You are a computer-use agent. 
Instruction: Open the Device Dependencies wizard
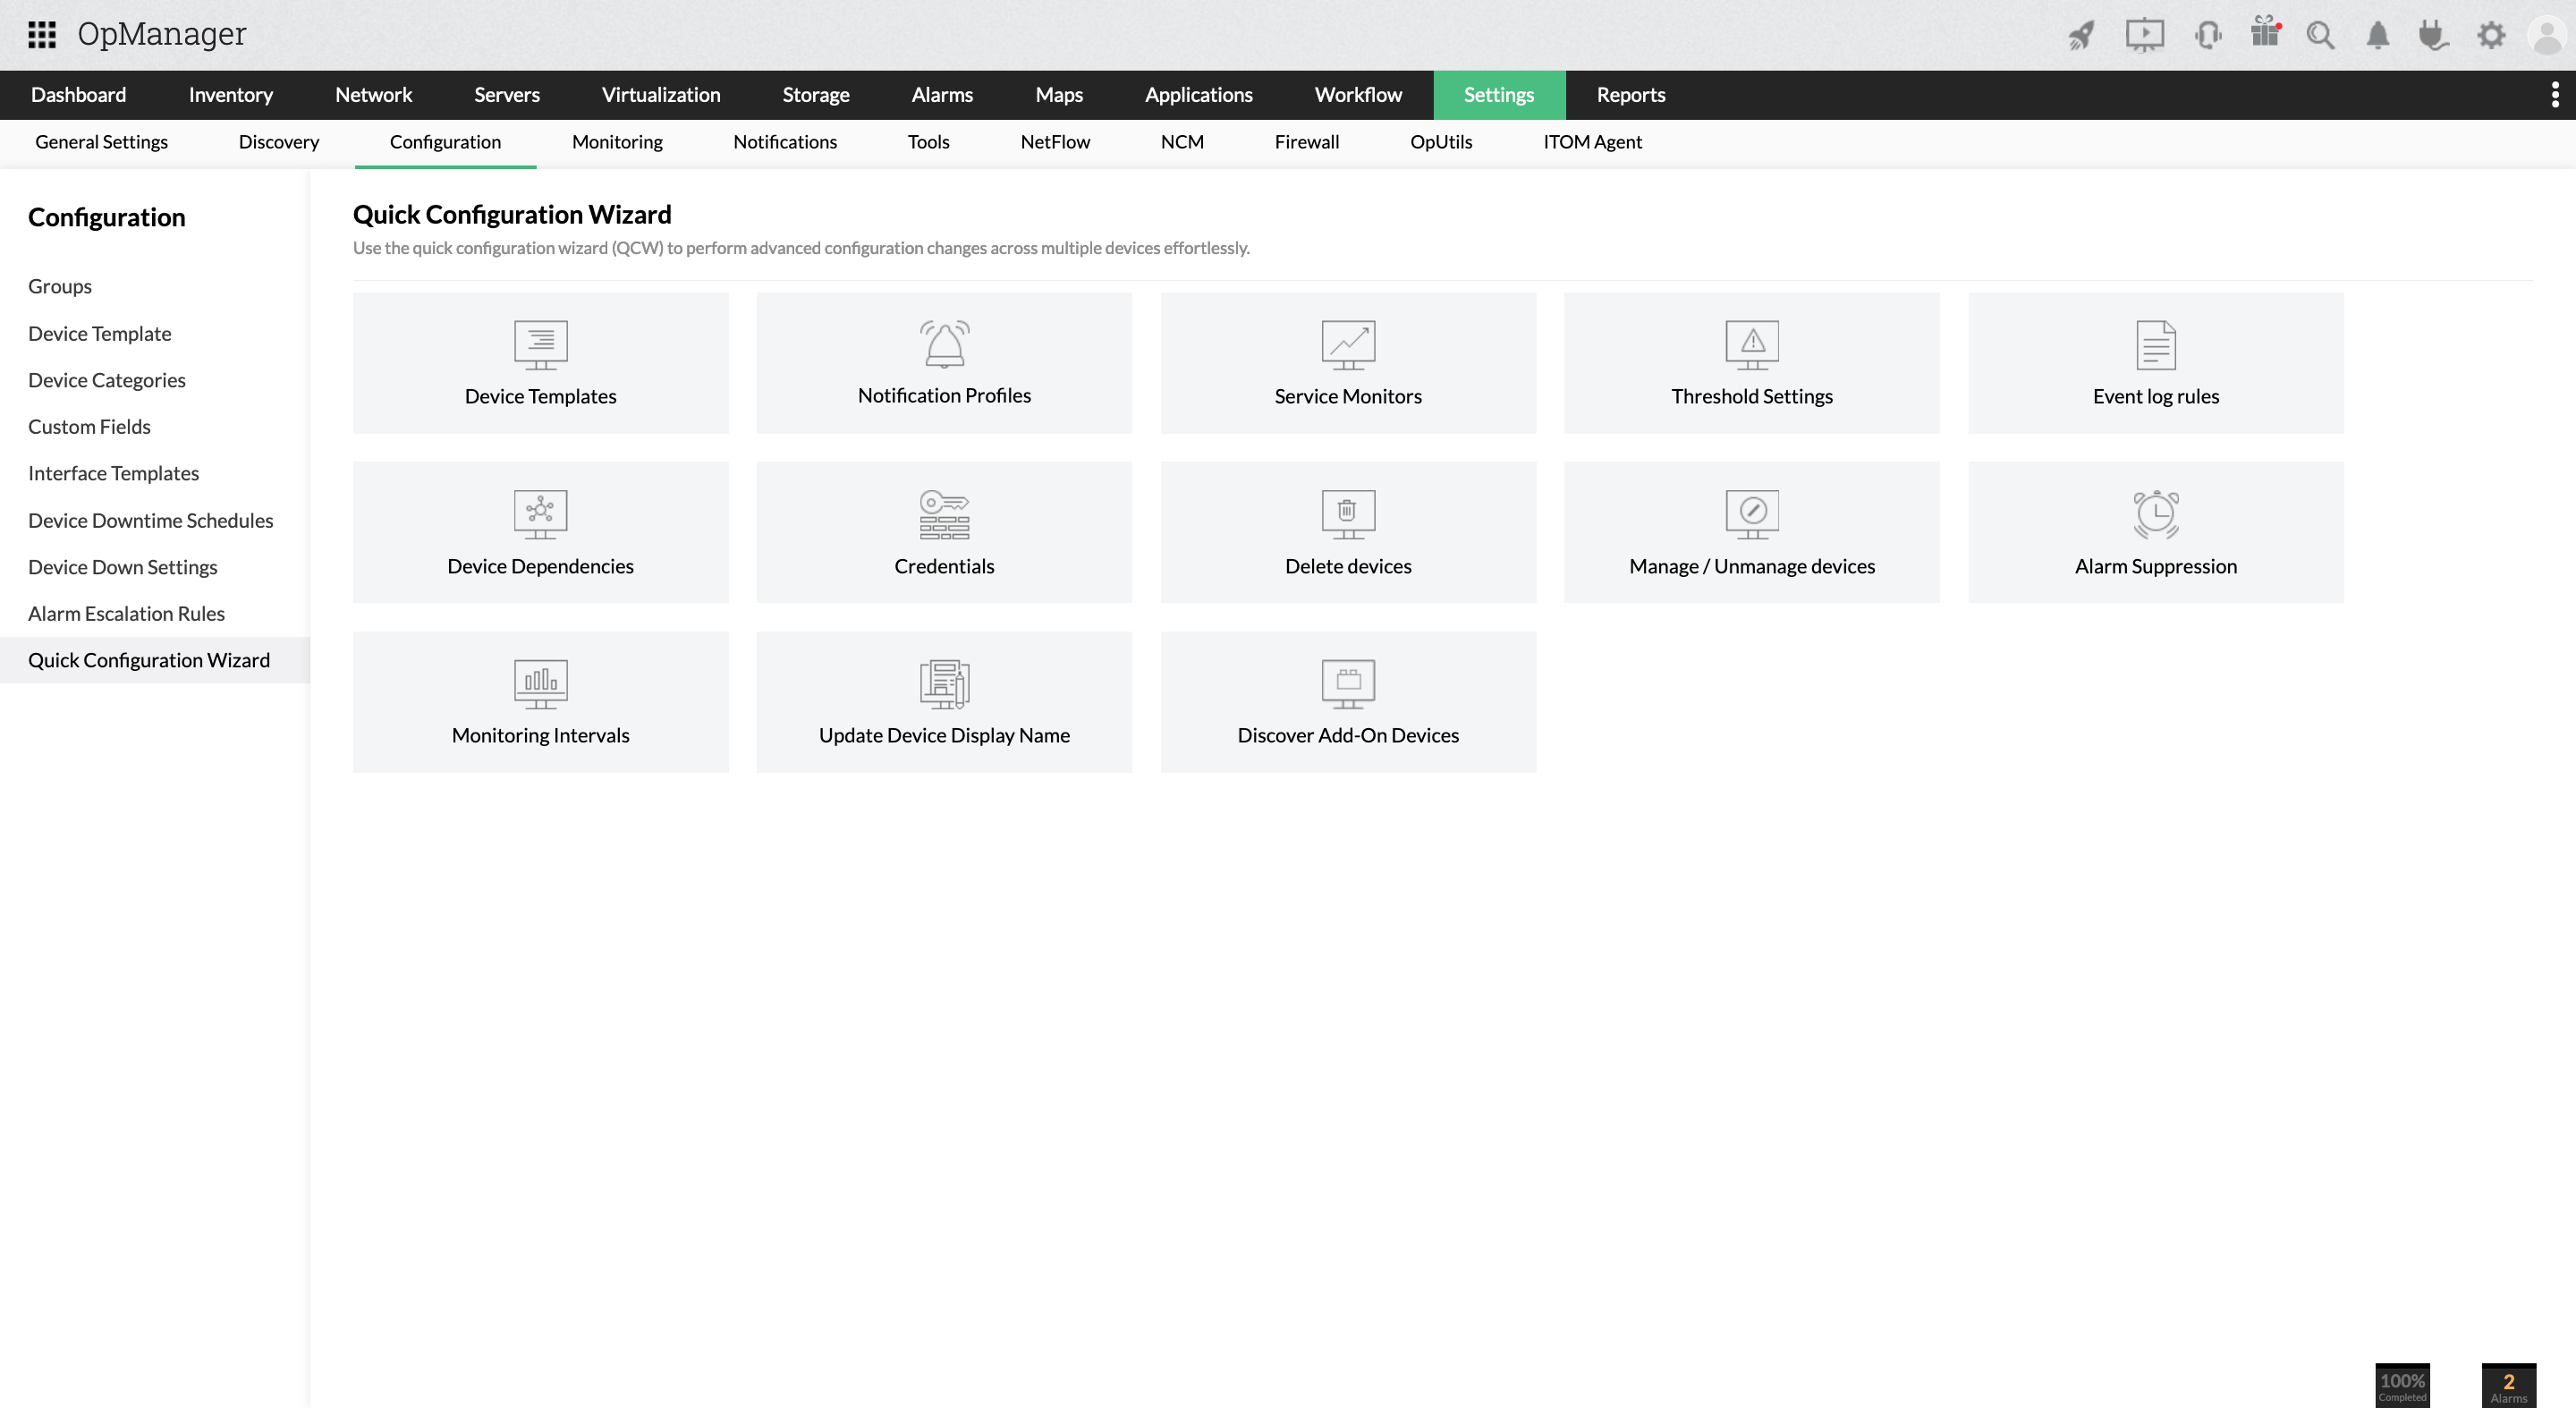pos(539,530)
